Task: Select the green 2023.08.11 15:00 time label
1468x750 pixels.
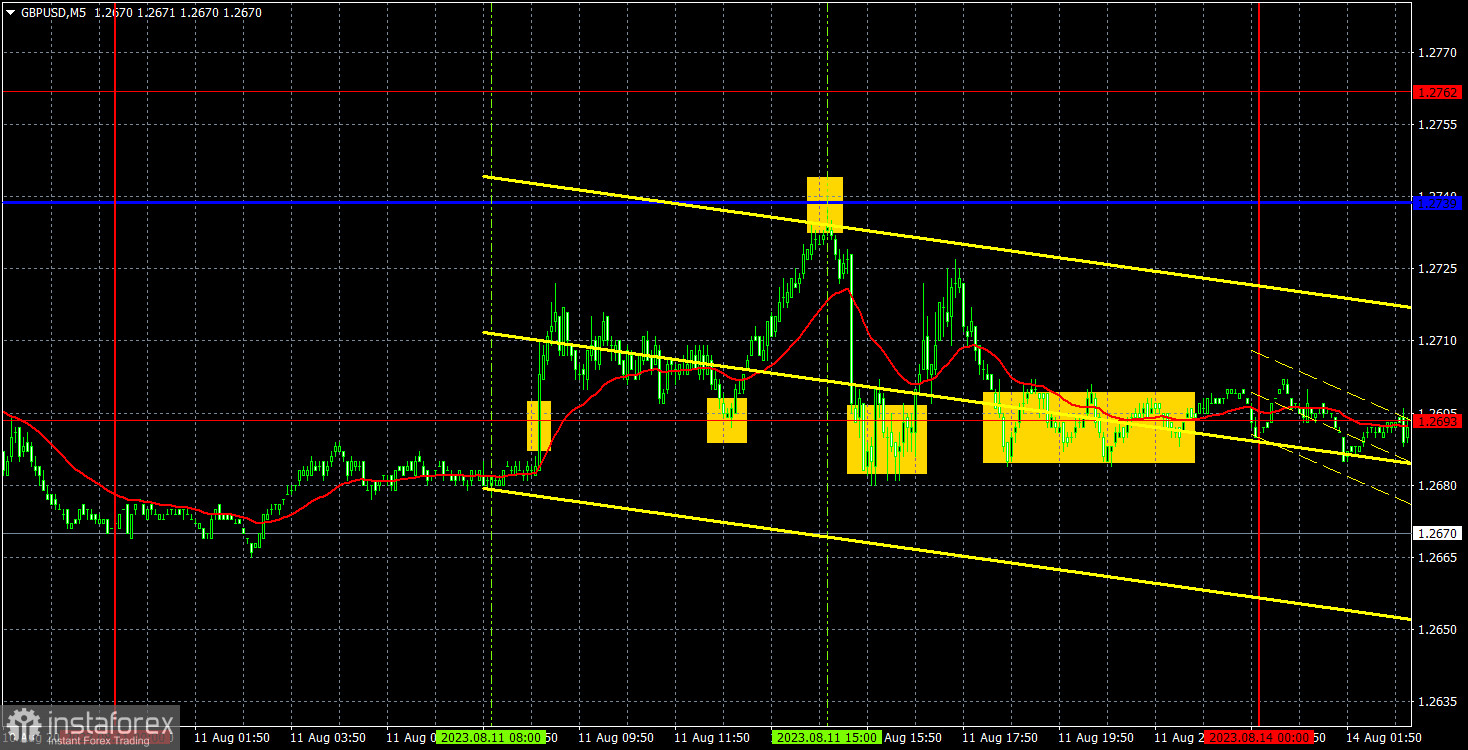Action: click(826, 737)
